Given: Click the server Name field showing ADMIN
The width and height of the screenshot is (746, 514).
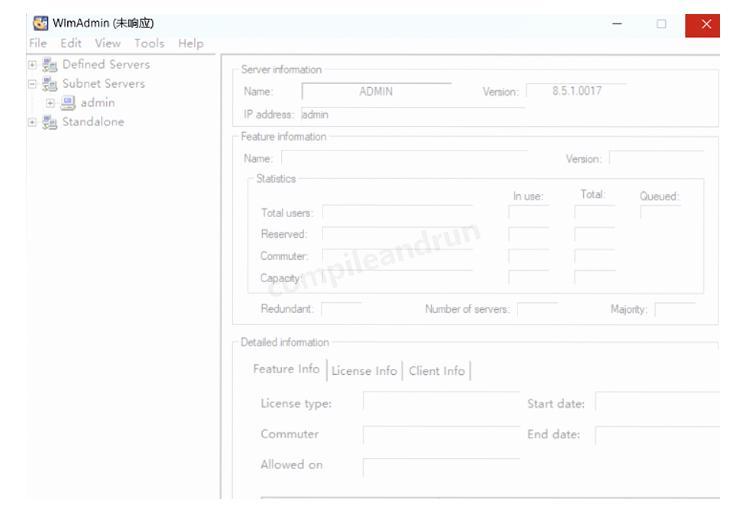Looking at the screenshot, I should tap(376, 91).
